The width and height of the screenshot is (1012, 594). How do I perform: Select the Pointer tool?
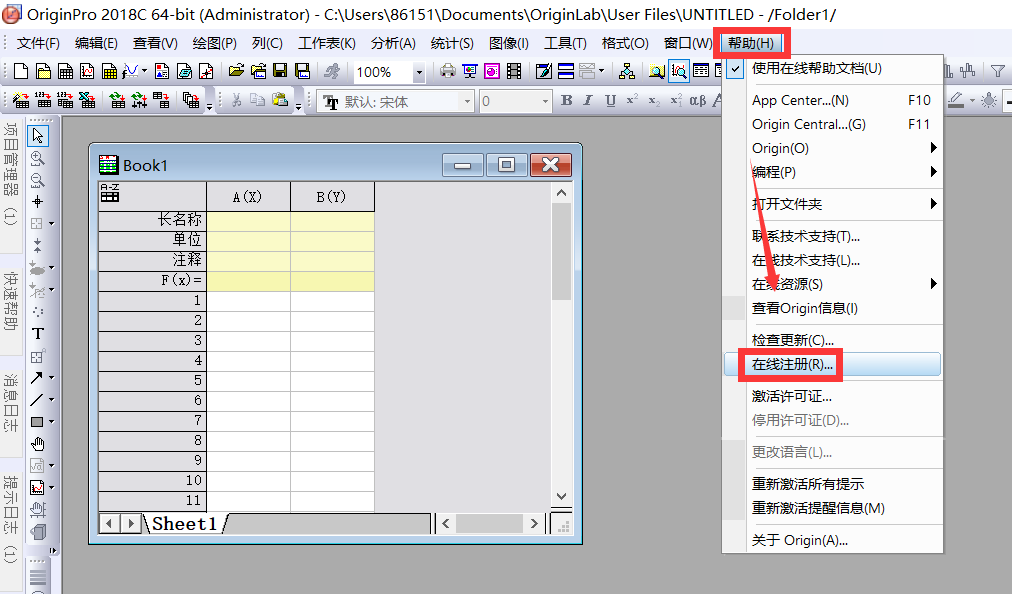click(38, 136)
